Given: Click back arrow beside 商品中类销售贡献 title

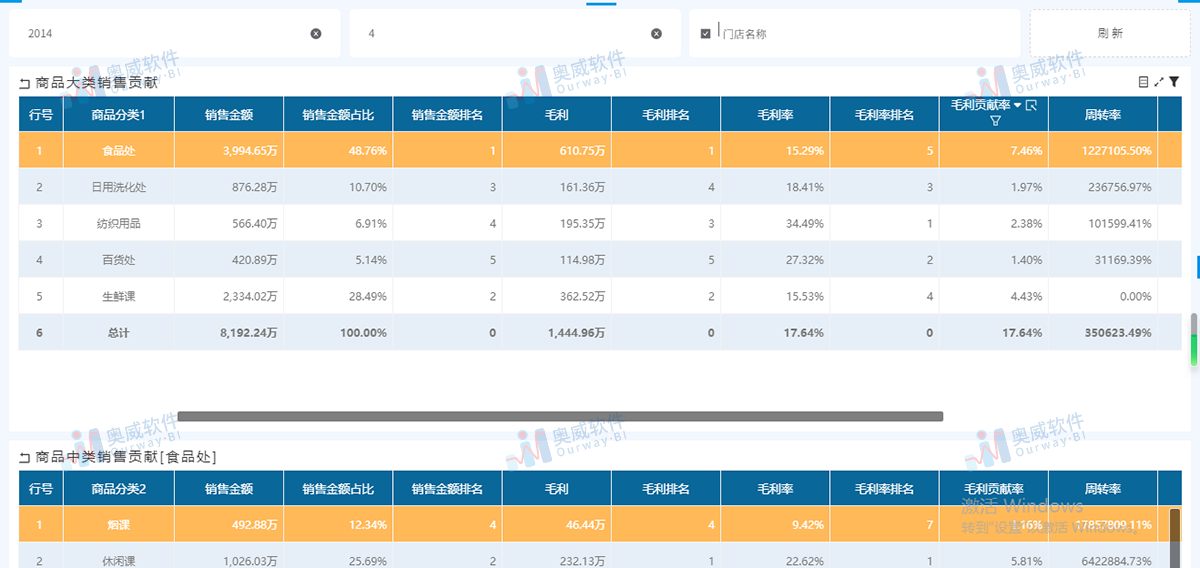Looking at the screenshot, I should (x=24, y=457).
